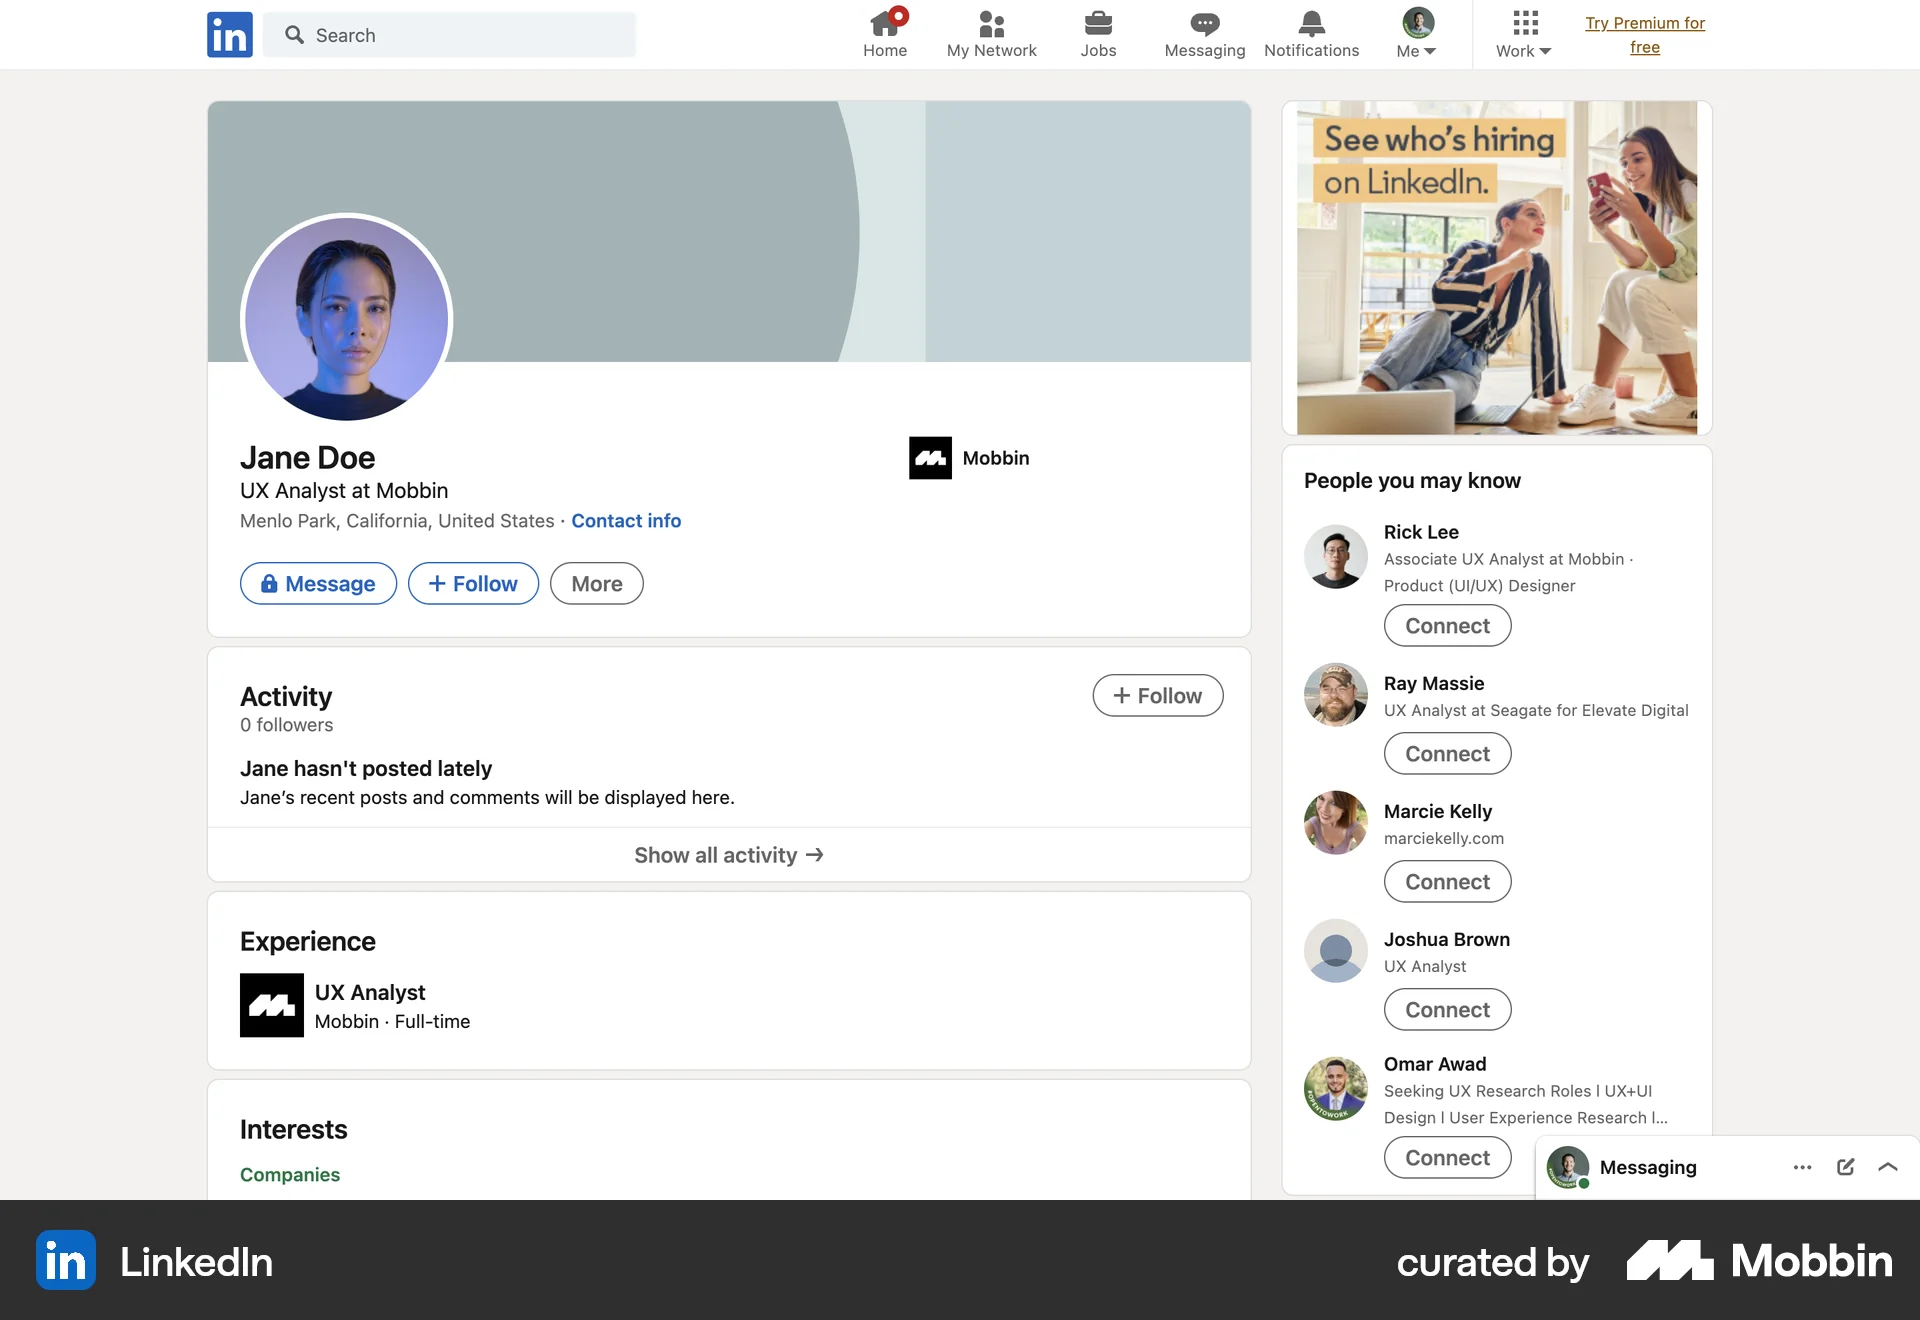The width and height of the screenshot is (1920, 1320).
Task: Connect with Rick Lee
Action: click(x=1446, y=625)
